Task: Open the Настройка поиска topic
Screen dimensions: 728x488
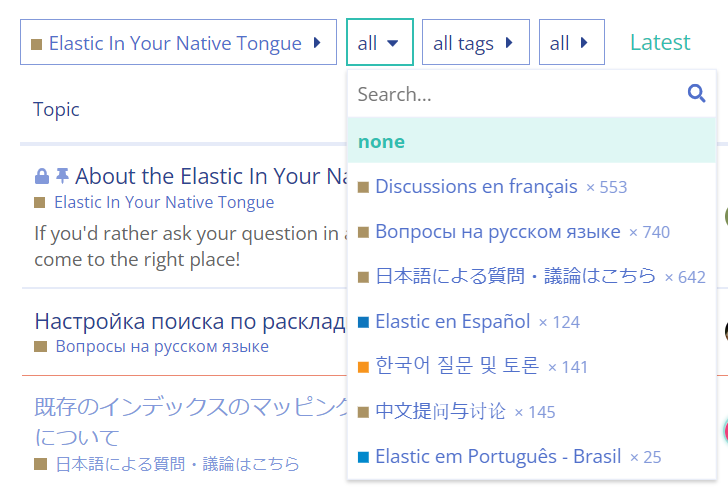Action: pos(190,321)
